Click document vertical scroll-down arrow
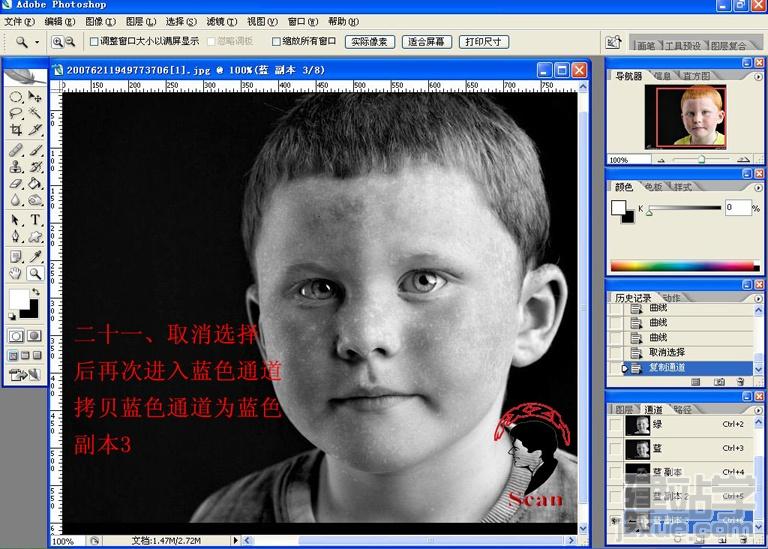This screenshot has height=549, width=768. tap(583, 528)
